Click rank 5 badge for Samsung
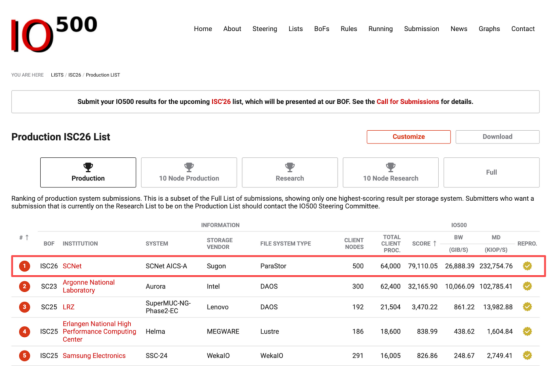The height and width of the screenshot is (367, 553). tap(24, 356)
